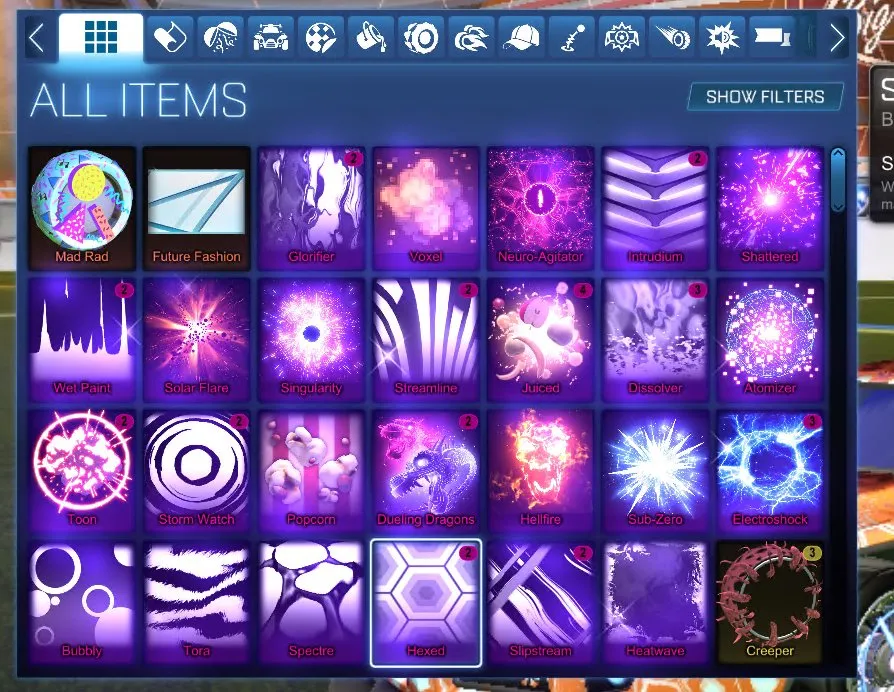Select the toppers cap icon
The image size is (894, 692).
pos(522,37)
